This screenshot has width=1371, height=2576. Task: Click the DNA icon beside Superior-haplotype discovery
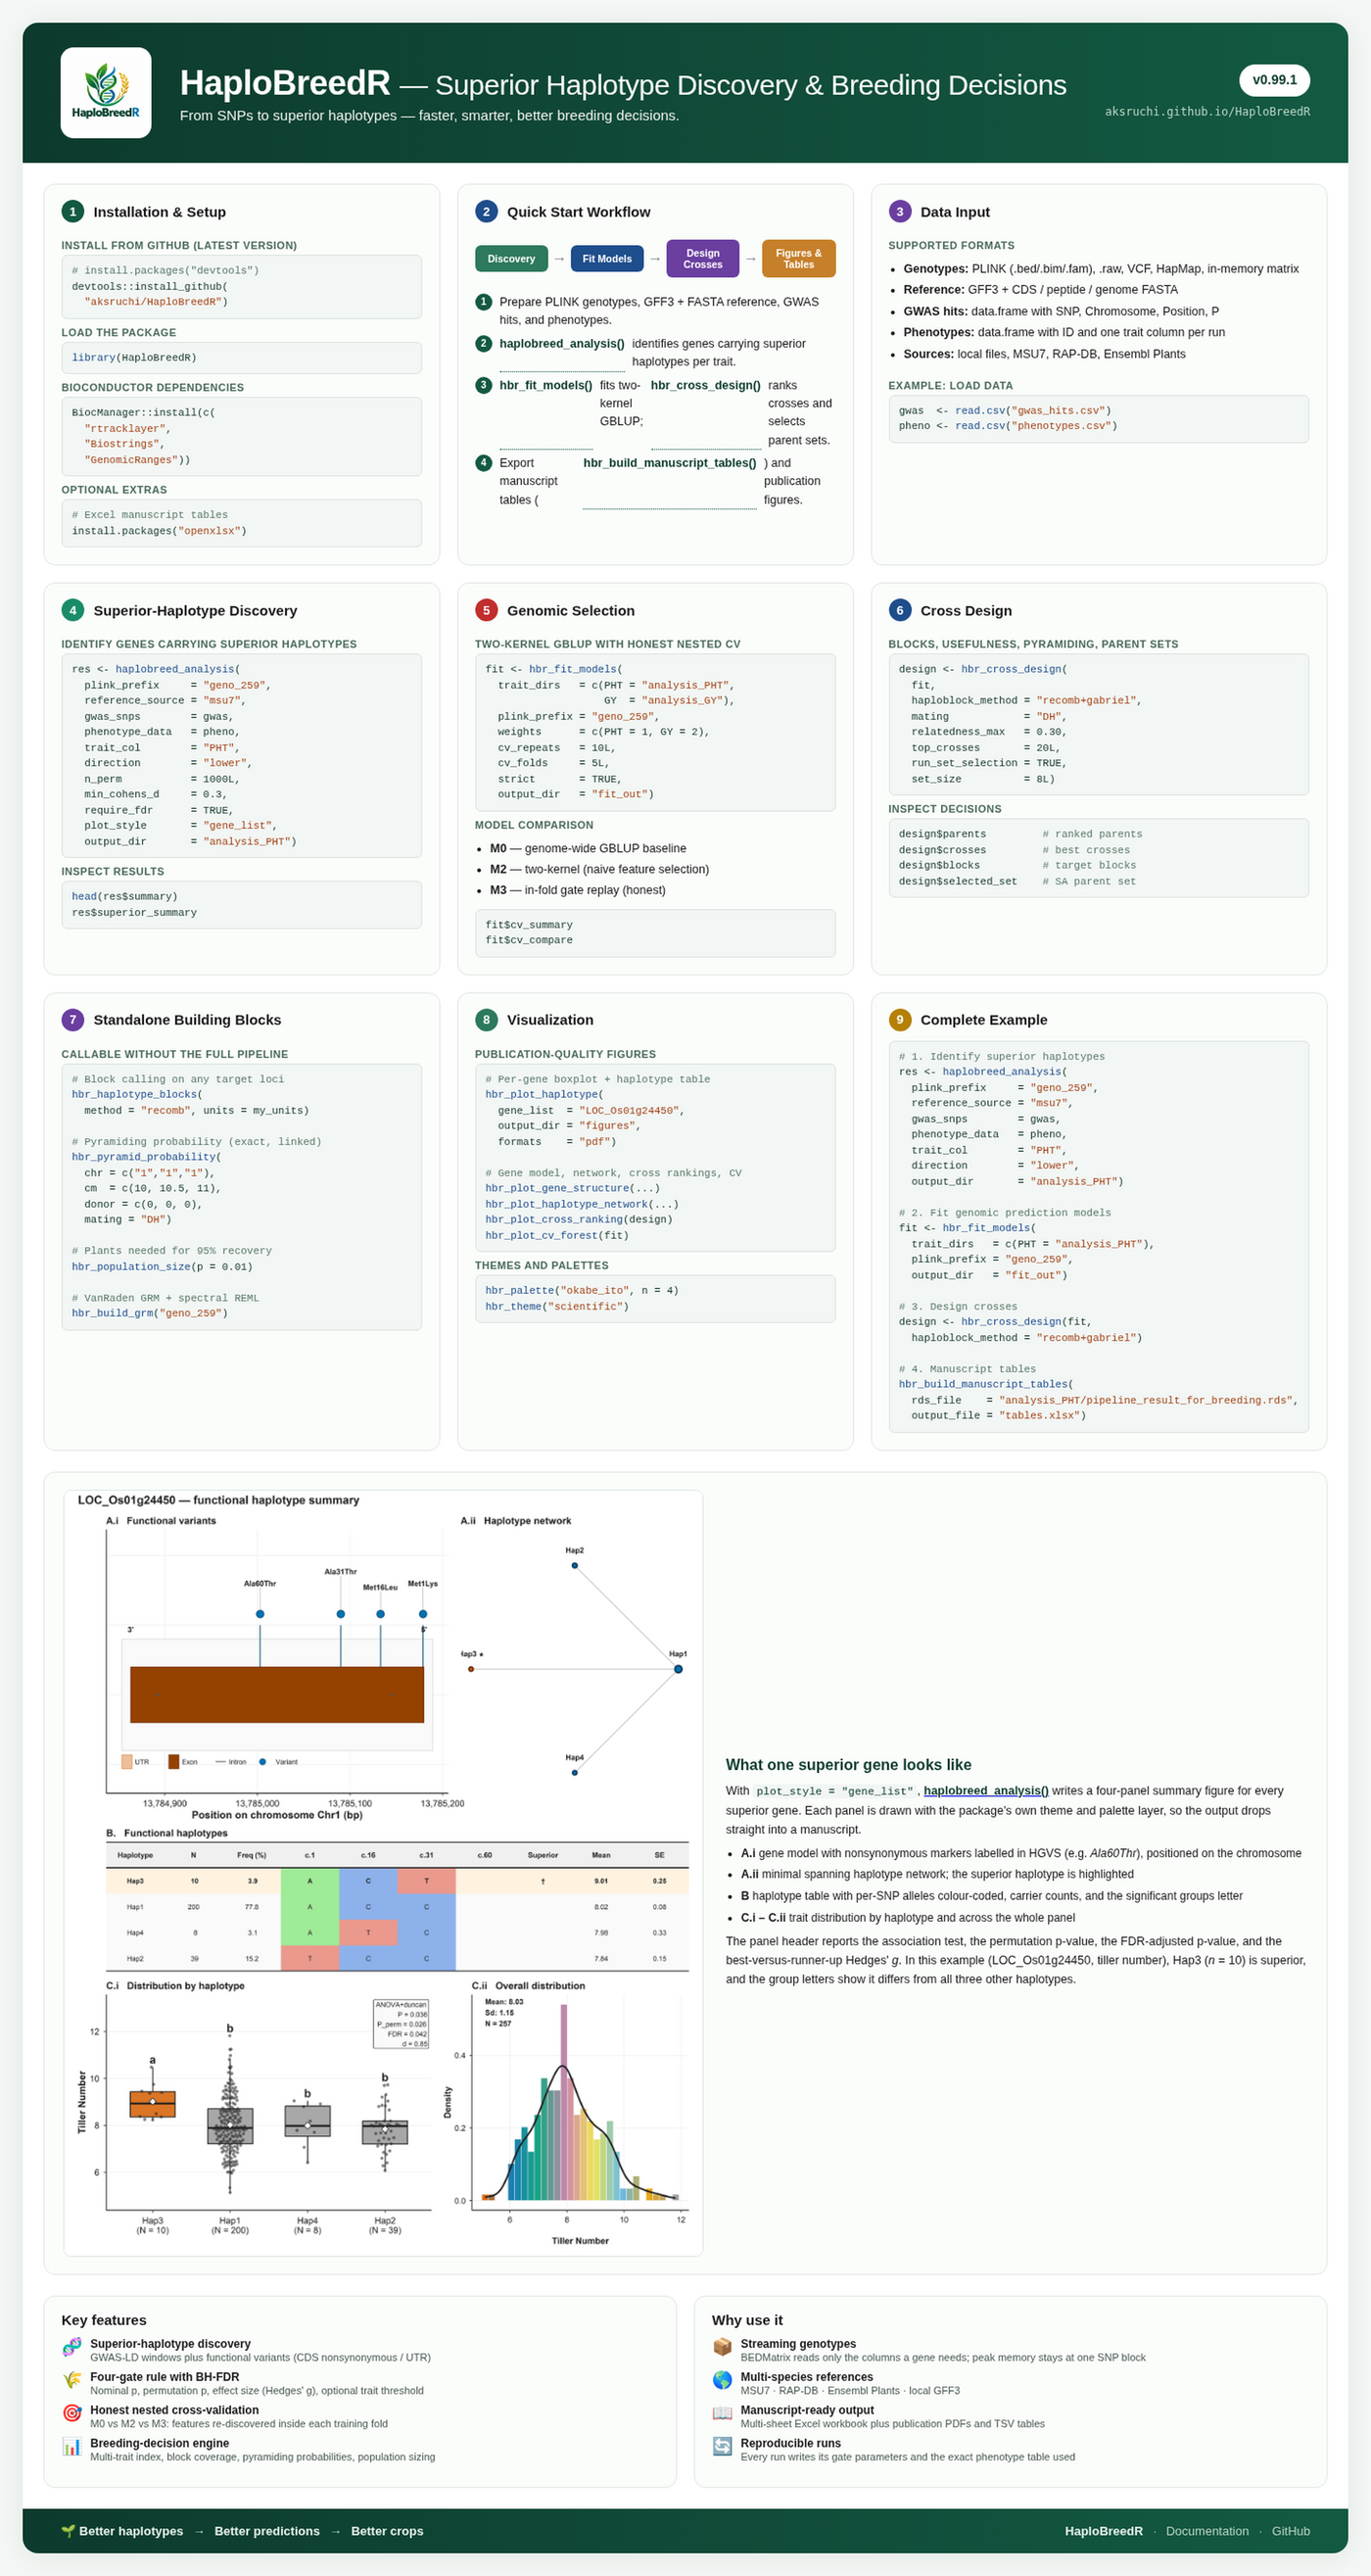click(71, 2347)
